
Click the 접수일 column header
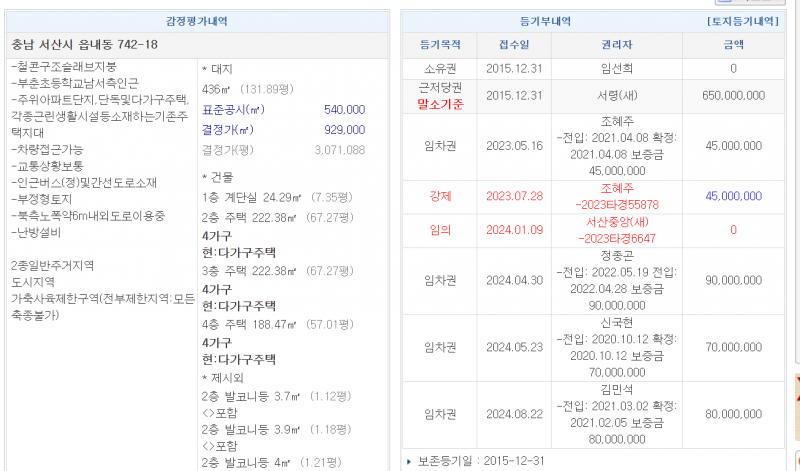click(x=514, y=44)
